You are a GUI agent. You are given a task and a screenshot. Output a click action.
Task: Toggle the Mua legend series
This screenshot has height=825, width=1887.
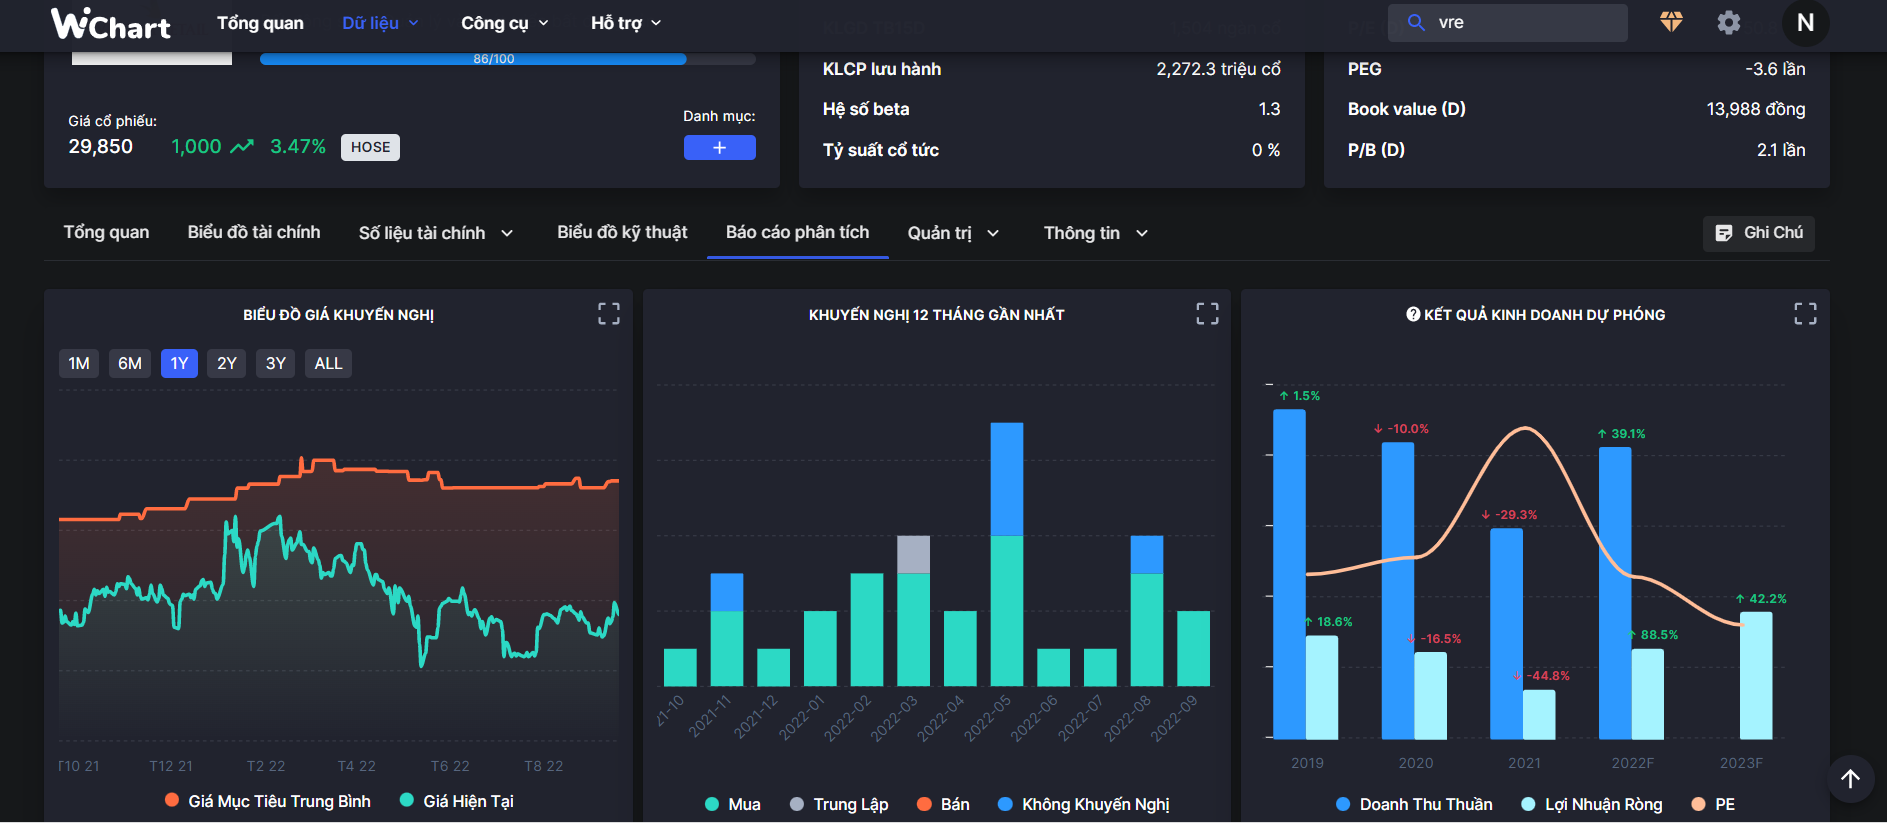point(733,804)
